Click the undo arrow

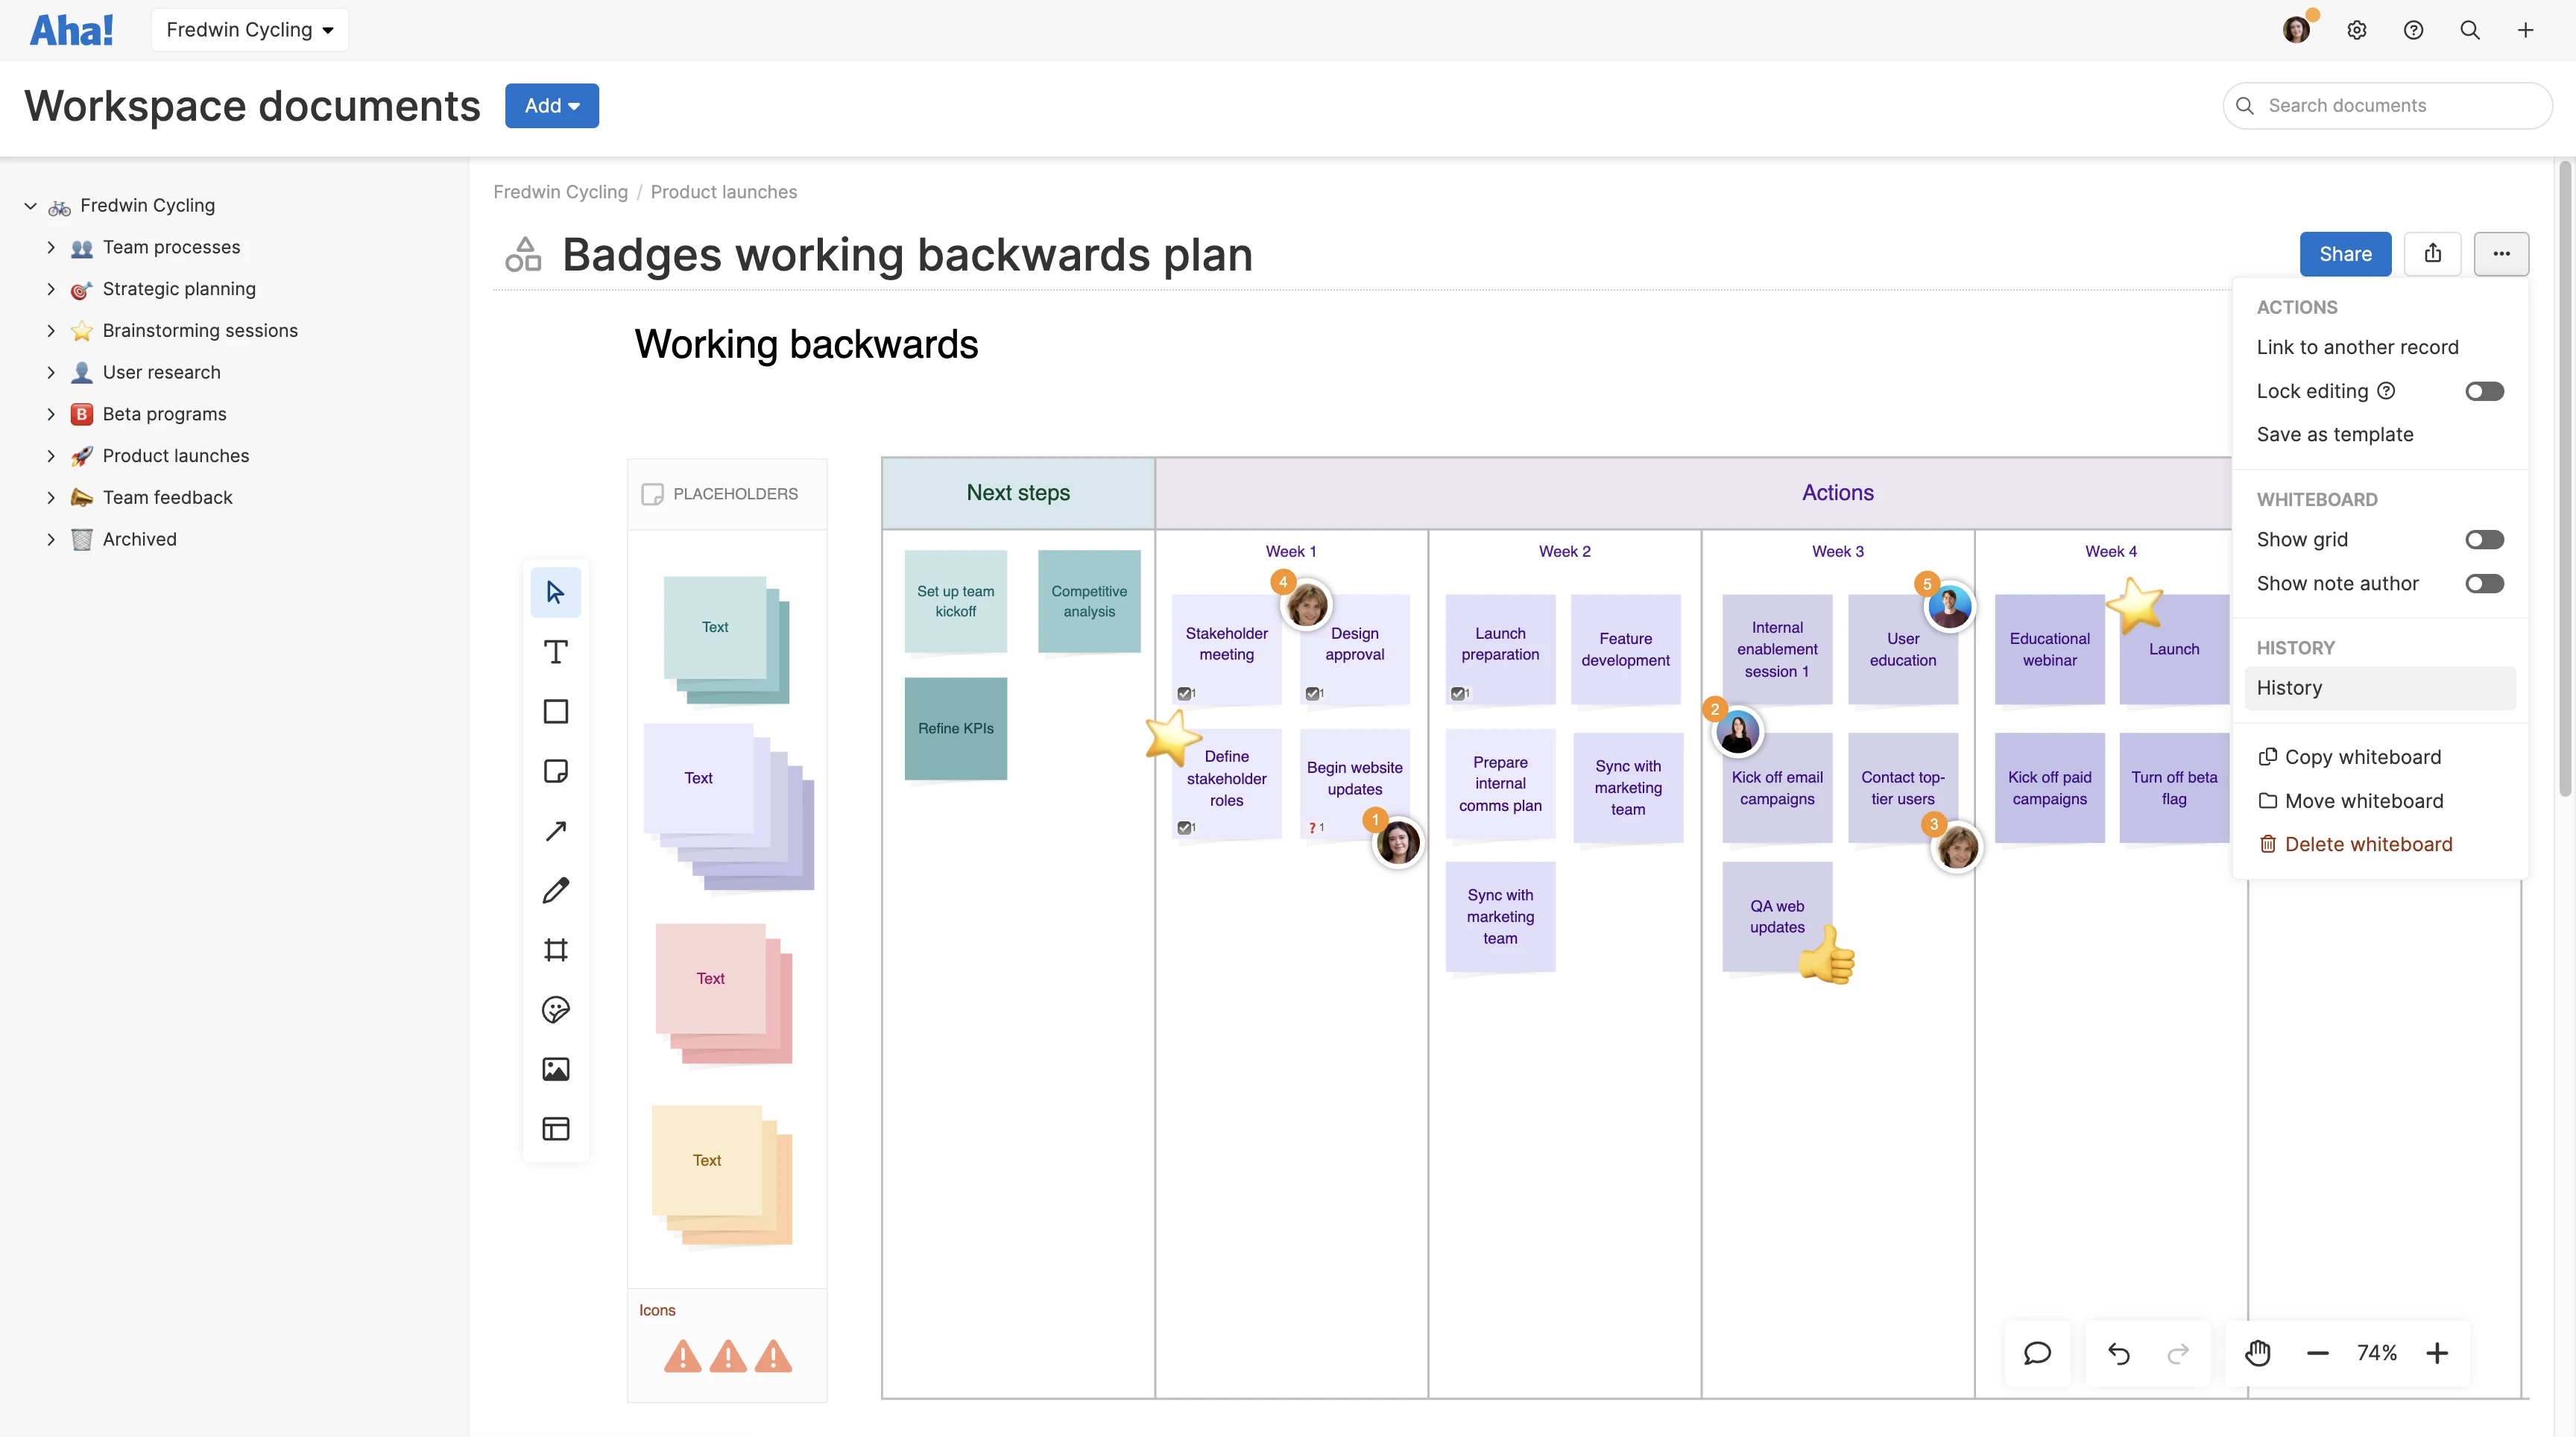2118,1353
